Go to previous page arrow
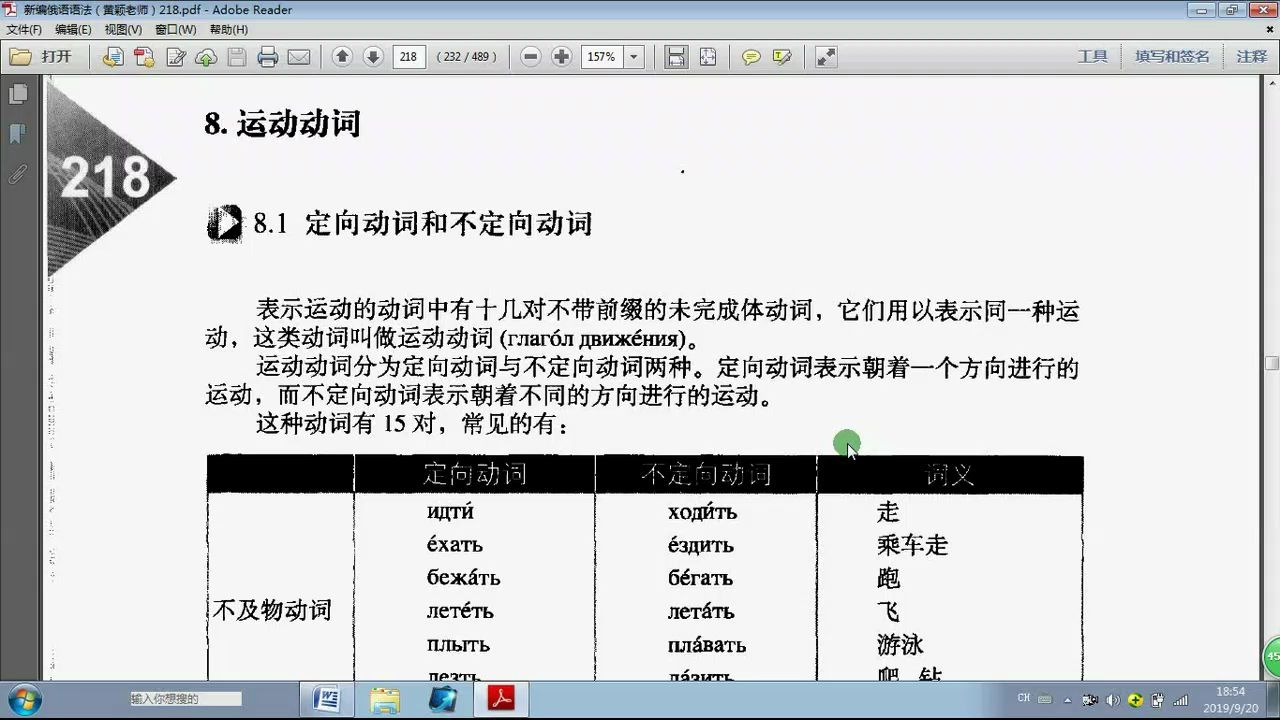This screenshot has width=1280, height=720. [x=342, y=57]
